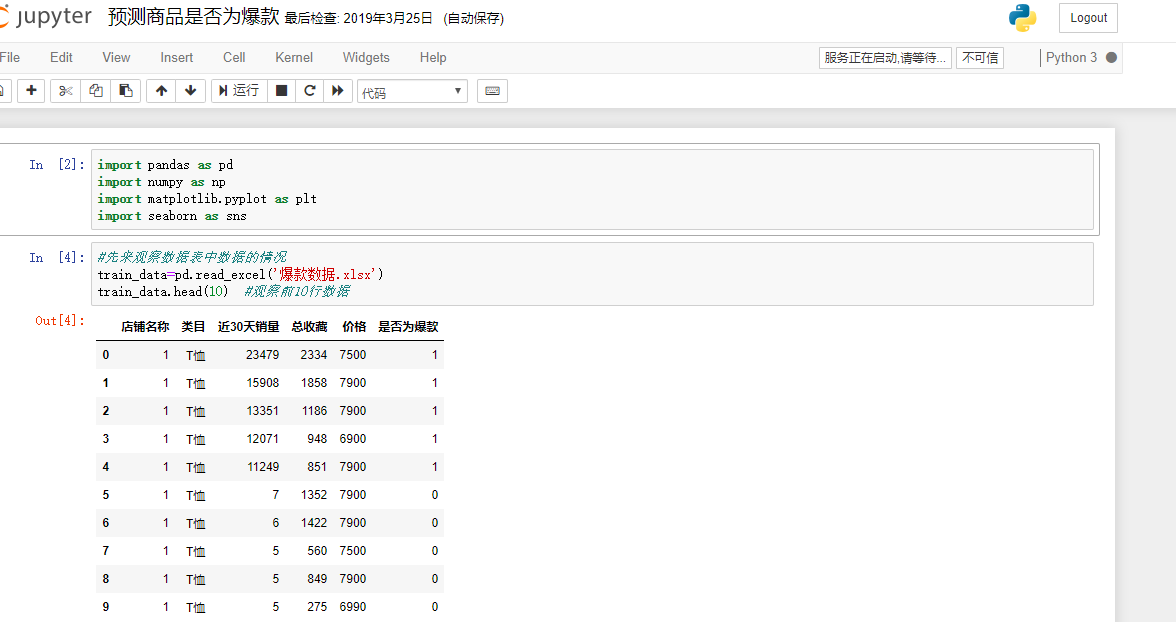This screenshot has height=622, width=1176.
Task: Open the Kernel menu
Action: point(293,57)
